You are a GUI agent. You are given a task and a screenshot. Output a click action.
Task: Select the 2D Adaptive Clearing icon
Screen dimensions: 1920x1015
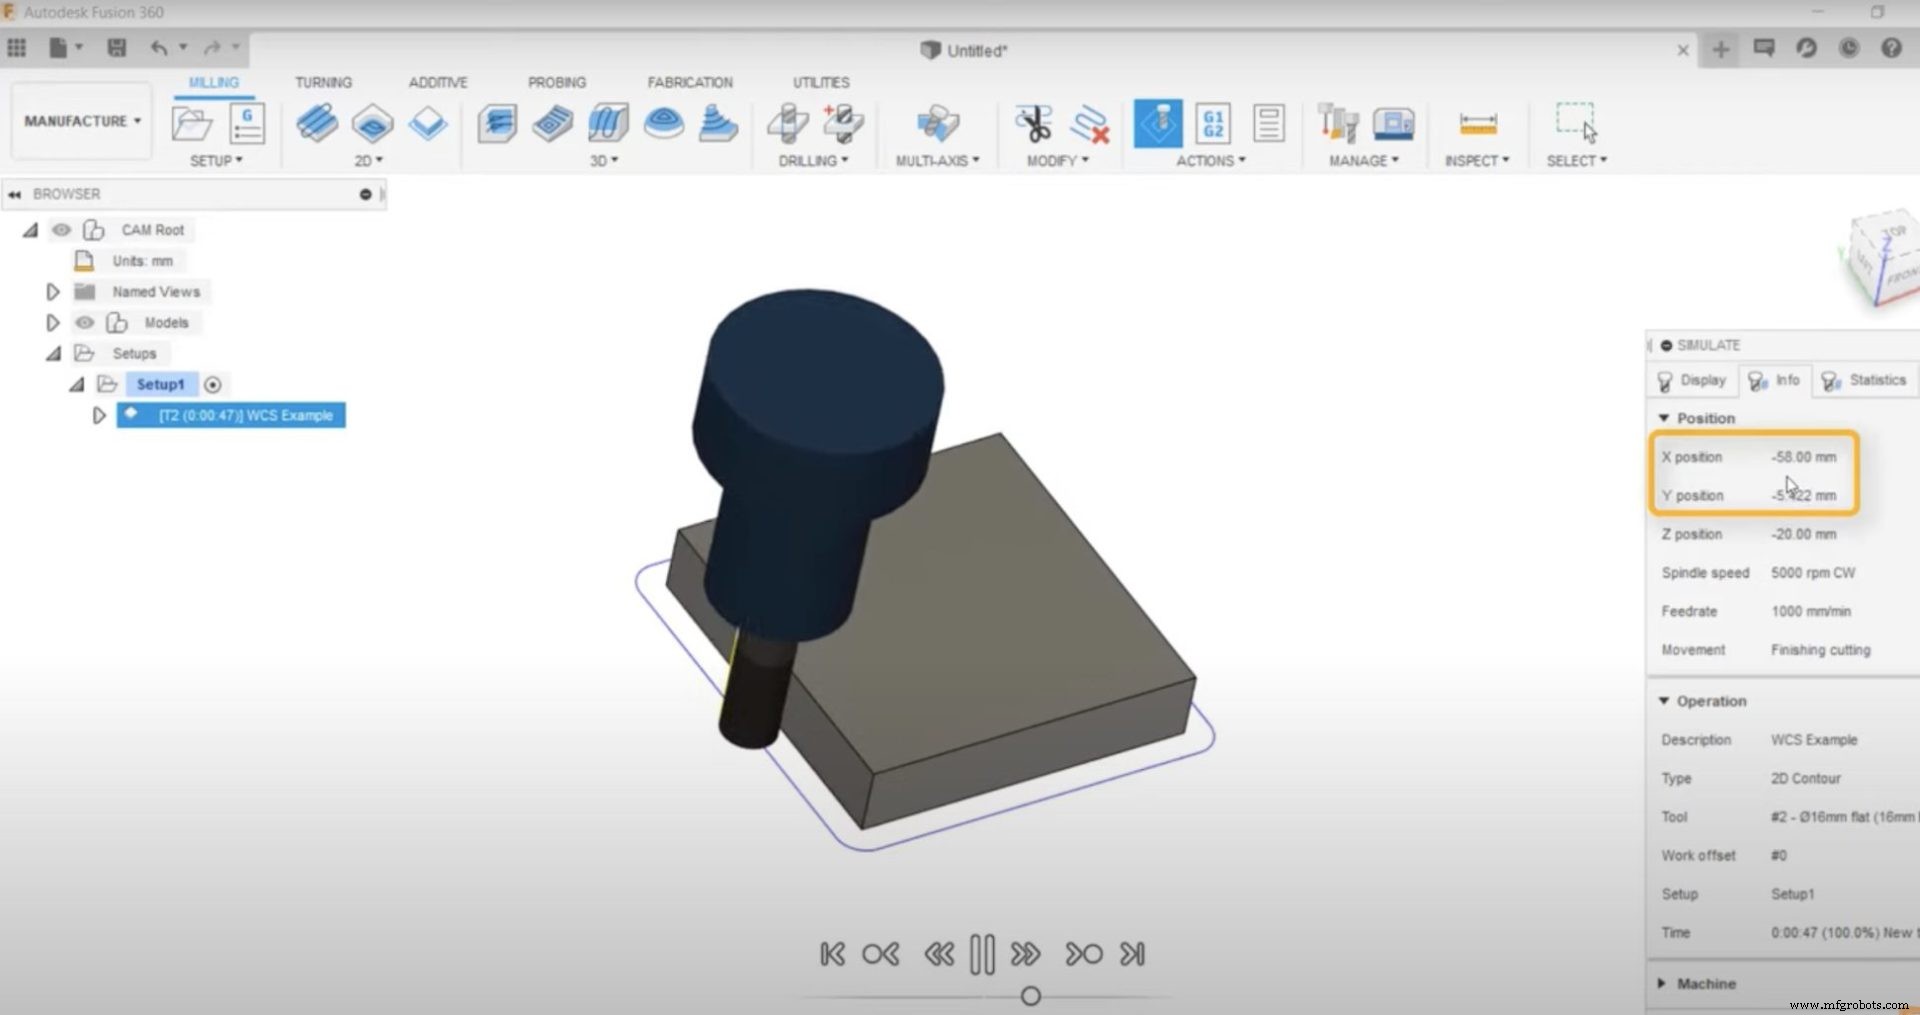[318, 123]
